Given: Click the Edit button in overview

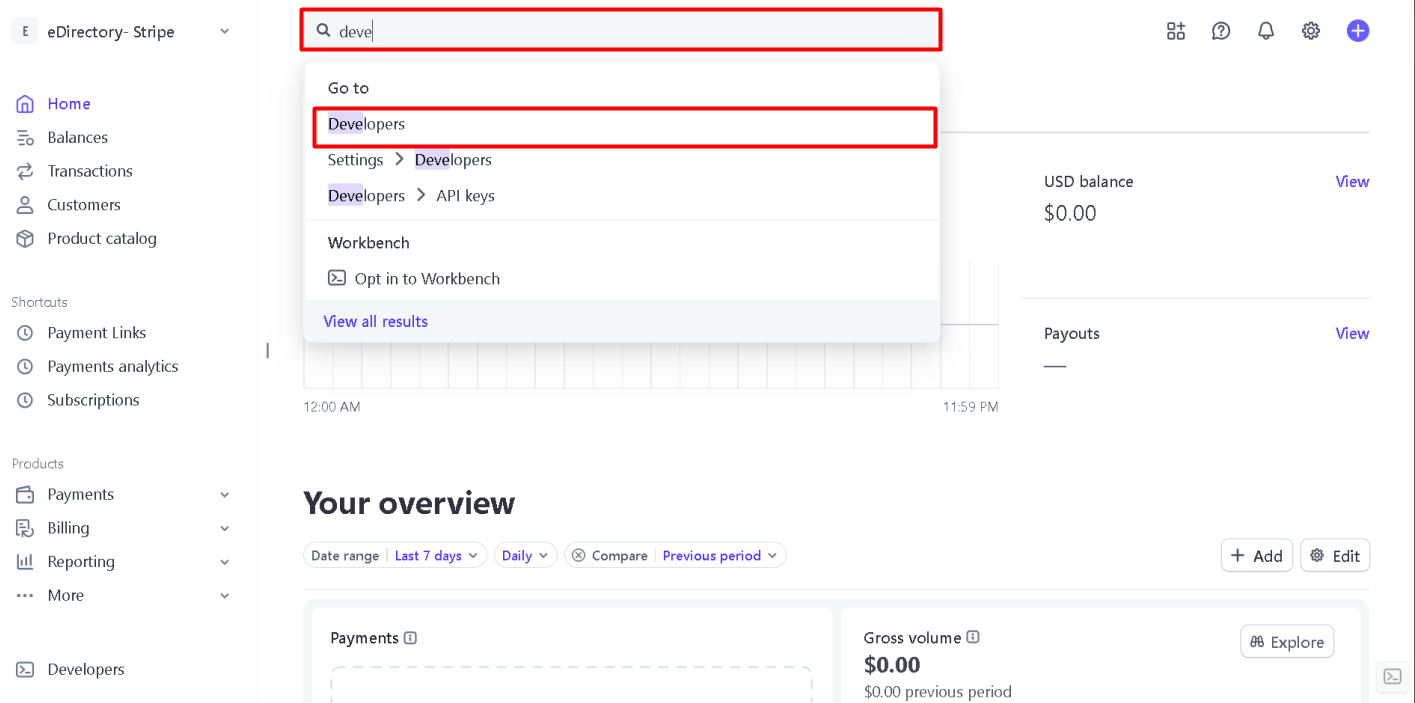Looking at the screenshot, I should [1335, 555].
